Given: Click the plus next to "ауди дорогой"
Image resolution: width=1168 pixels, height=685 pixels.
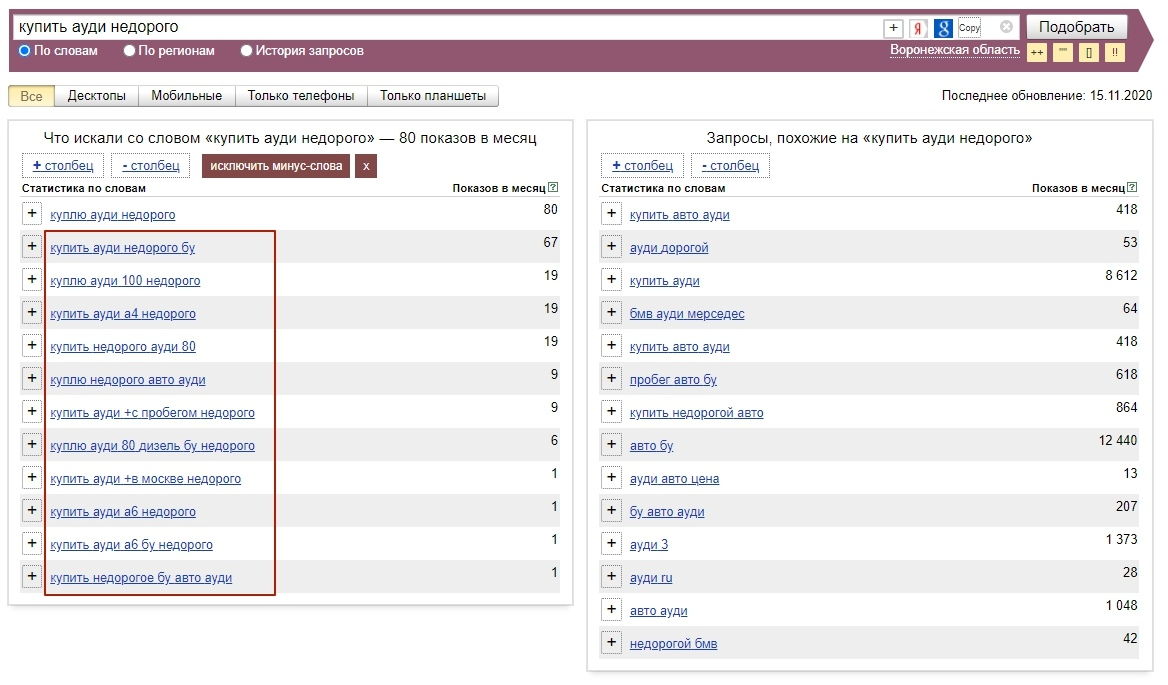Looking at the screenshot, I should pyautogui.click(x=611, y=246).
